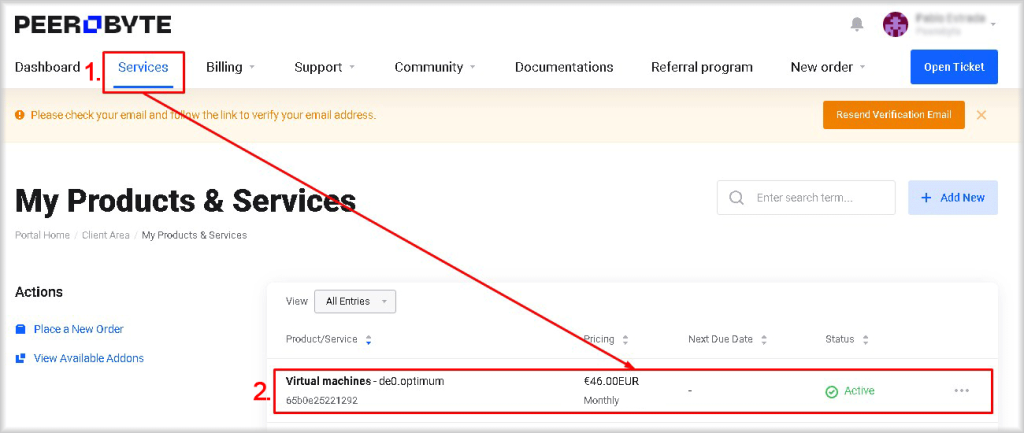The width and height of the screenshot is (1024, 433).
Task: Click the PeerObyte logo
Action: point(93,25)
